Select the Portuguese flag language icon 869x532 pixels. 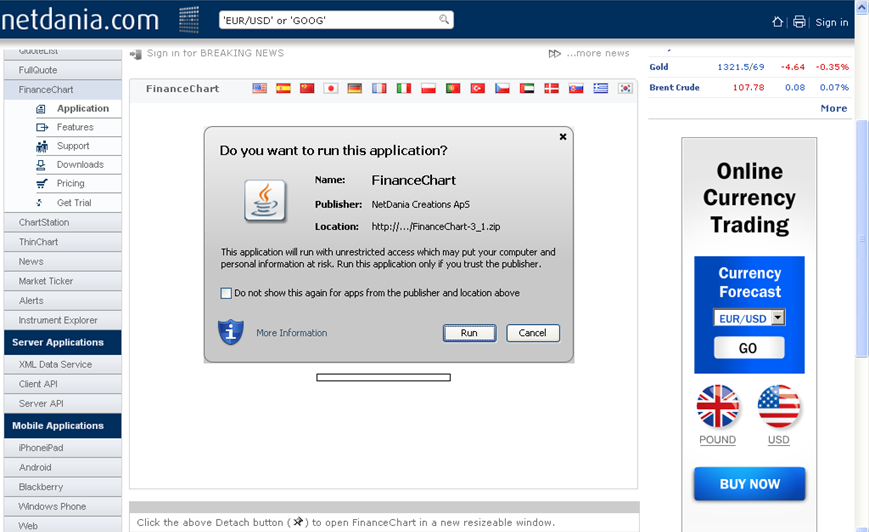[x=453, y=88]
